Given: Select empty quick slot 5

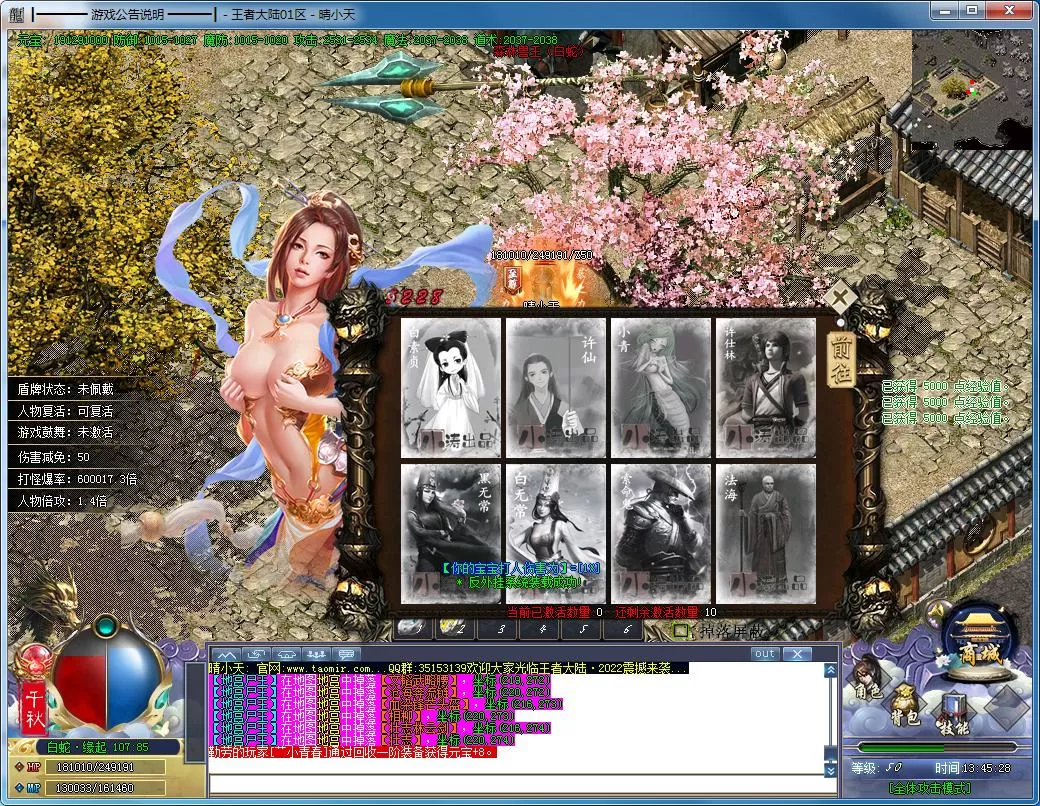Looking at the screenshot, I should (x=582, y=628).
